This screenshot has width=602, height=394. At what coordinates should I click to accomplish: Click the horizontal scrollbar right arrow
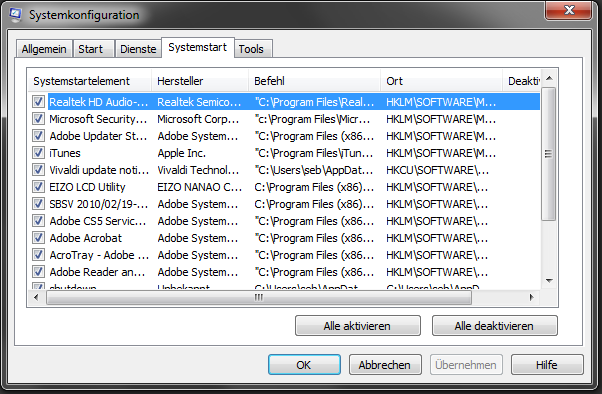[531, 297]
